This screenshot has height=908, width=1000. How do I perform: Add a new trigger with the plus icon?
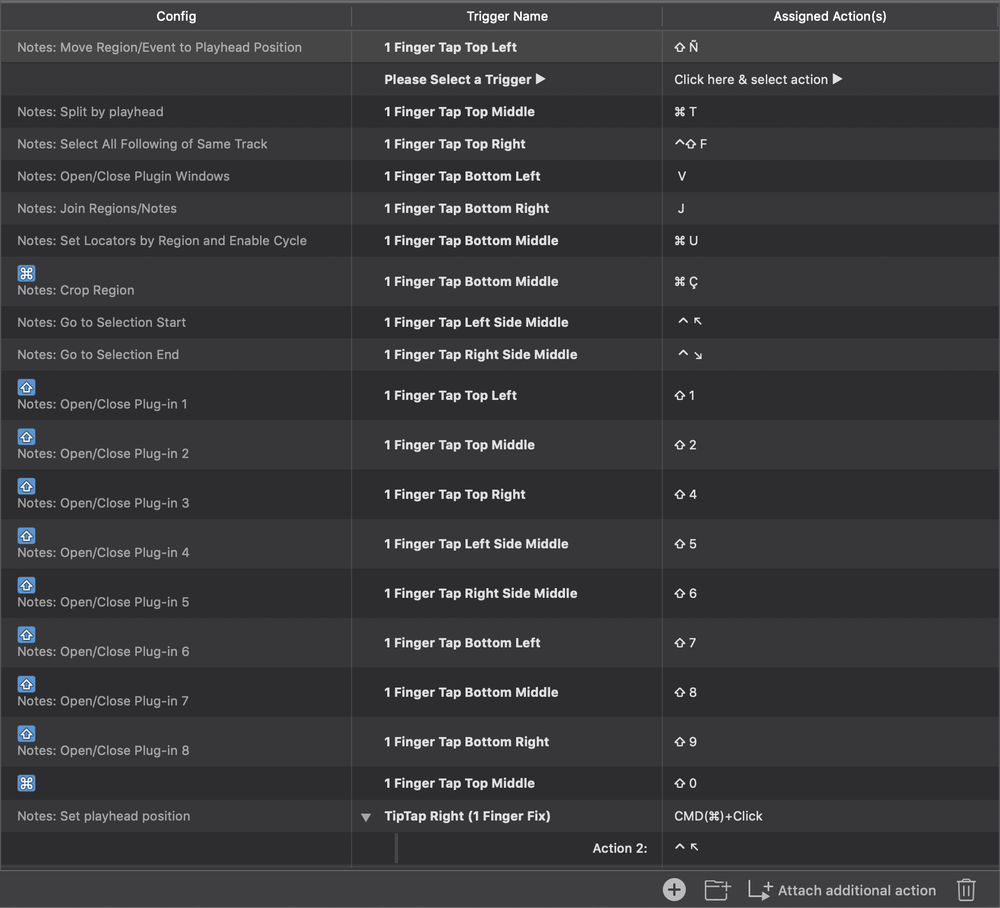point(674,890)
